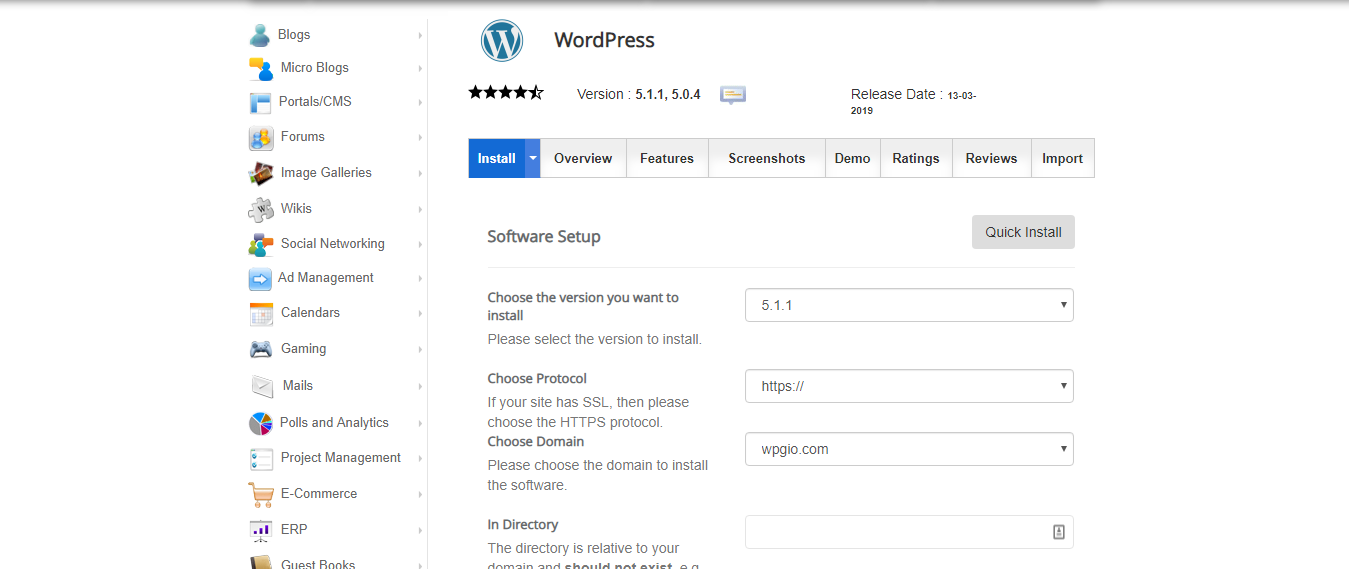
Task: Open the Project Management category link
Action: point(341,458)
